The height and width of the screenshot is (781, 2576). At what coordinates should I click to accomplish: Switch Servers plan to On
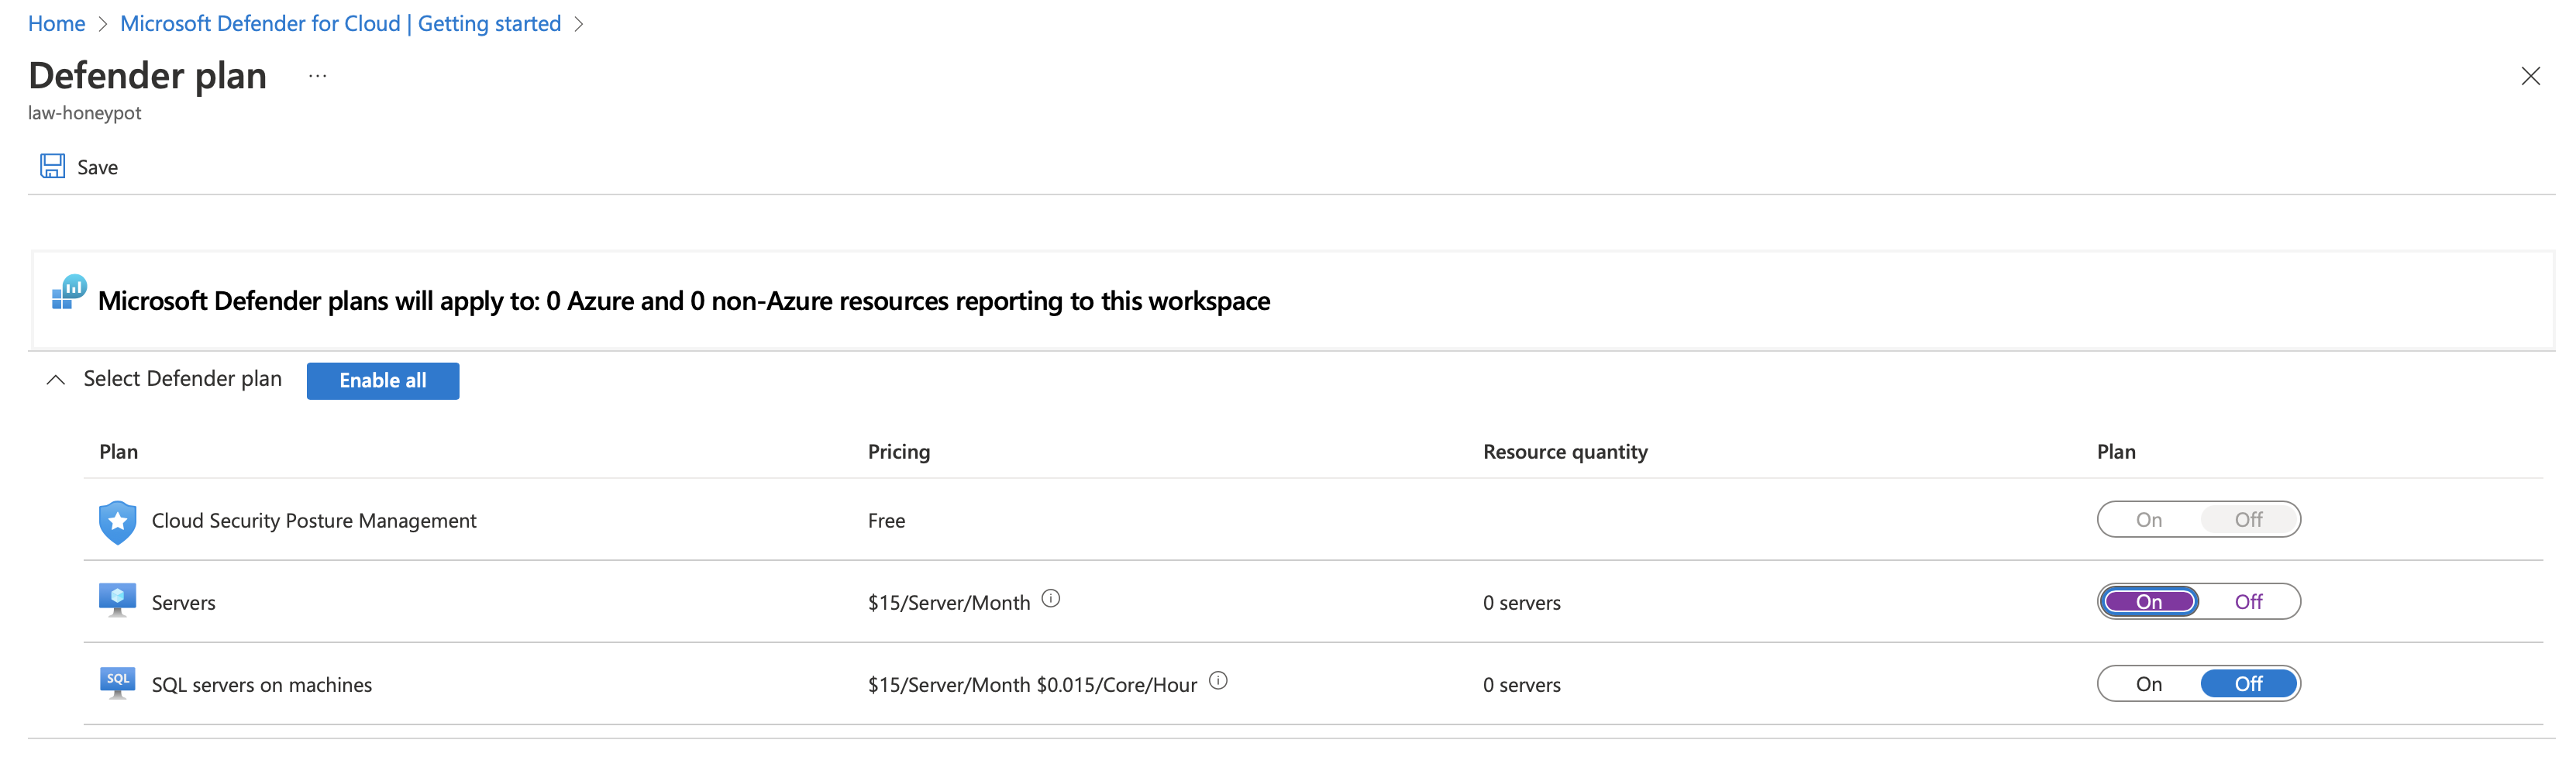click(2149, 602)
